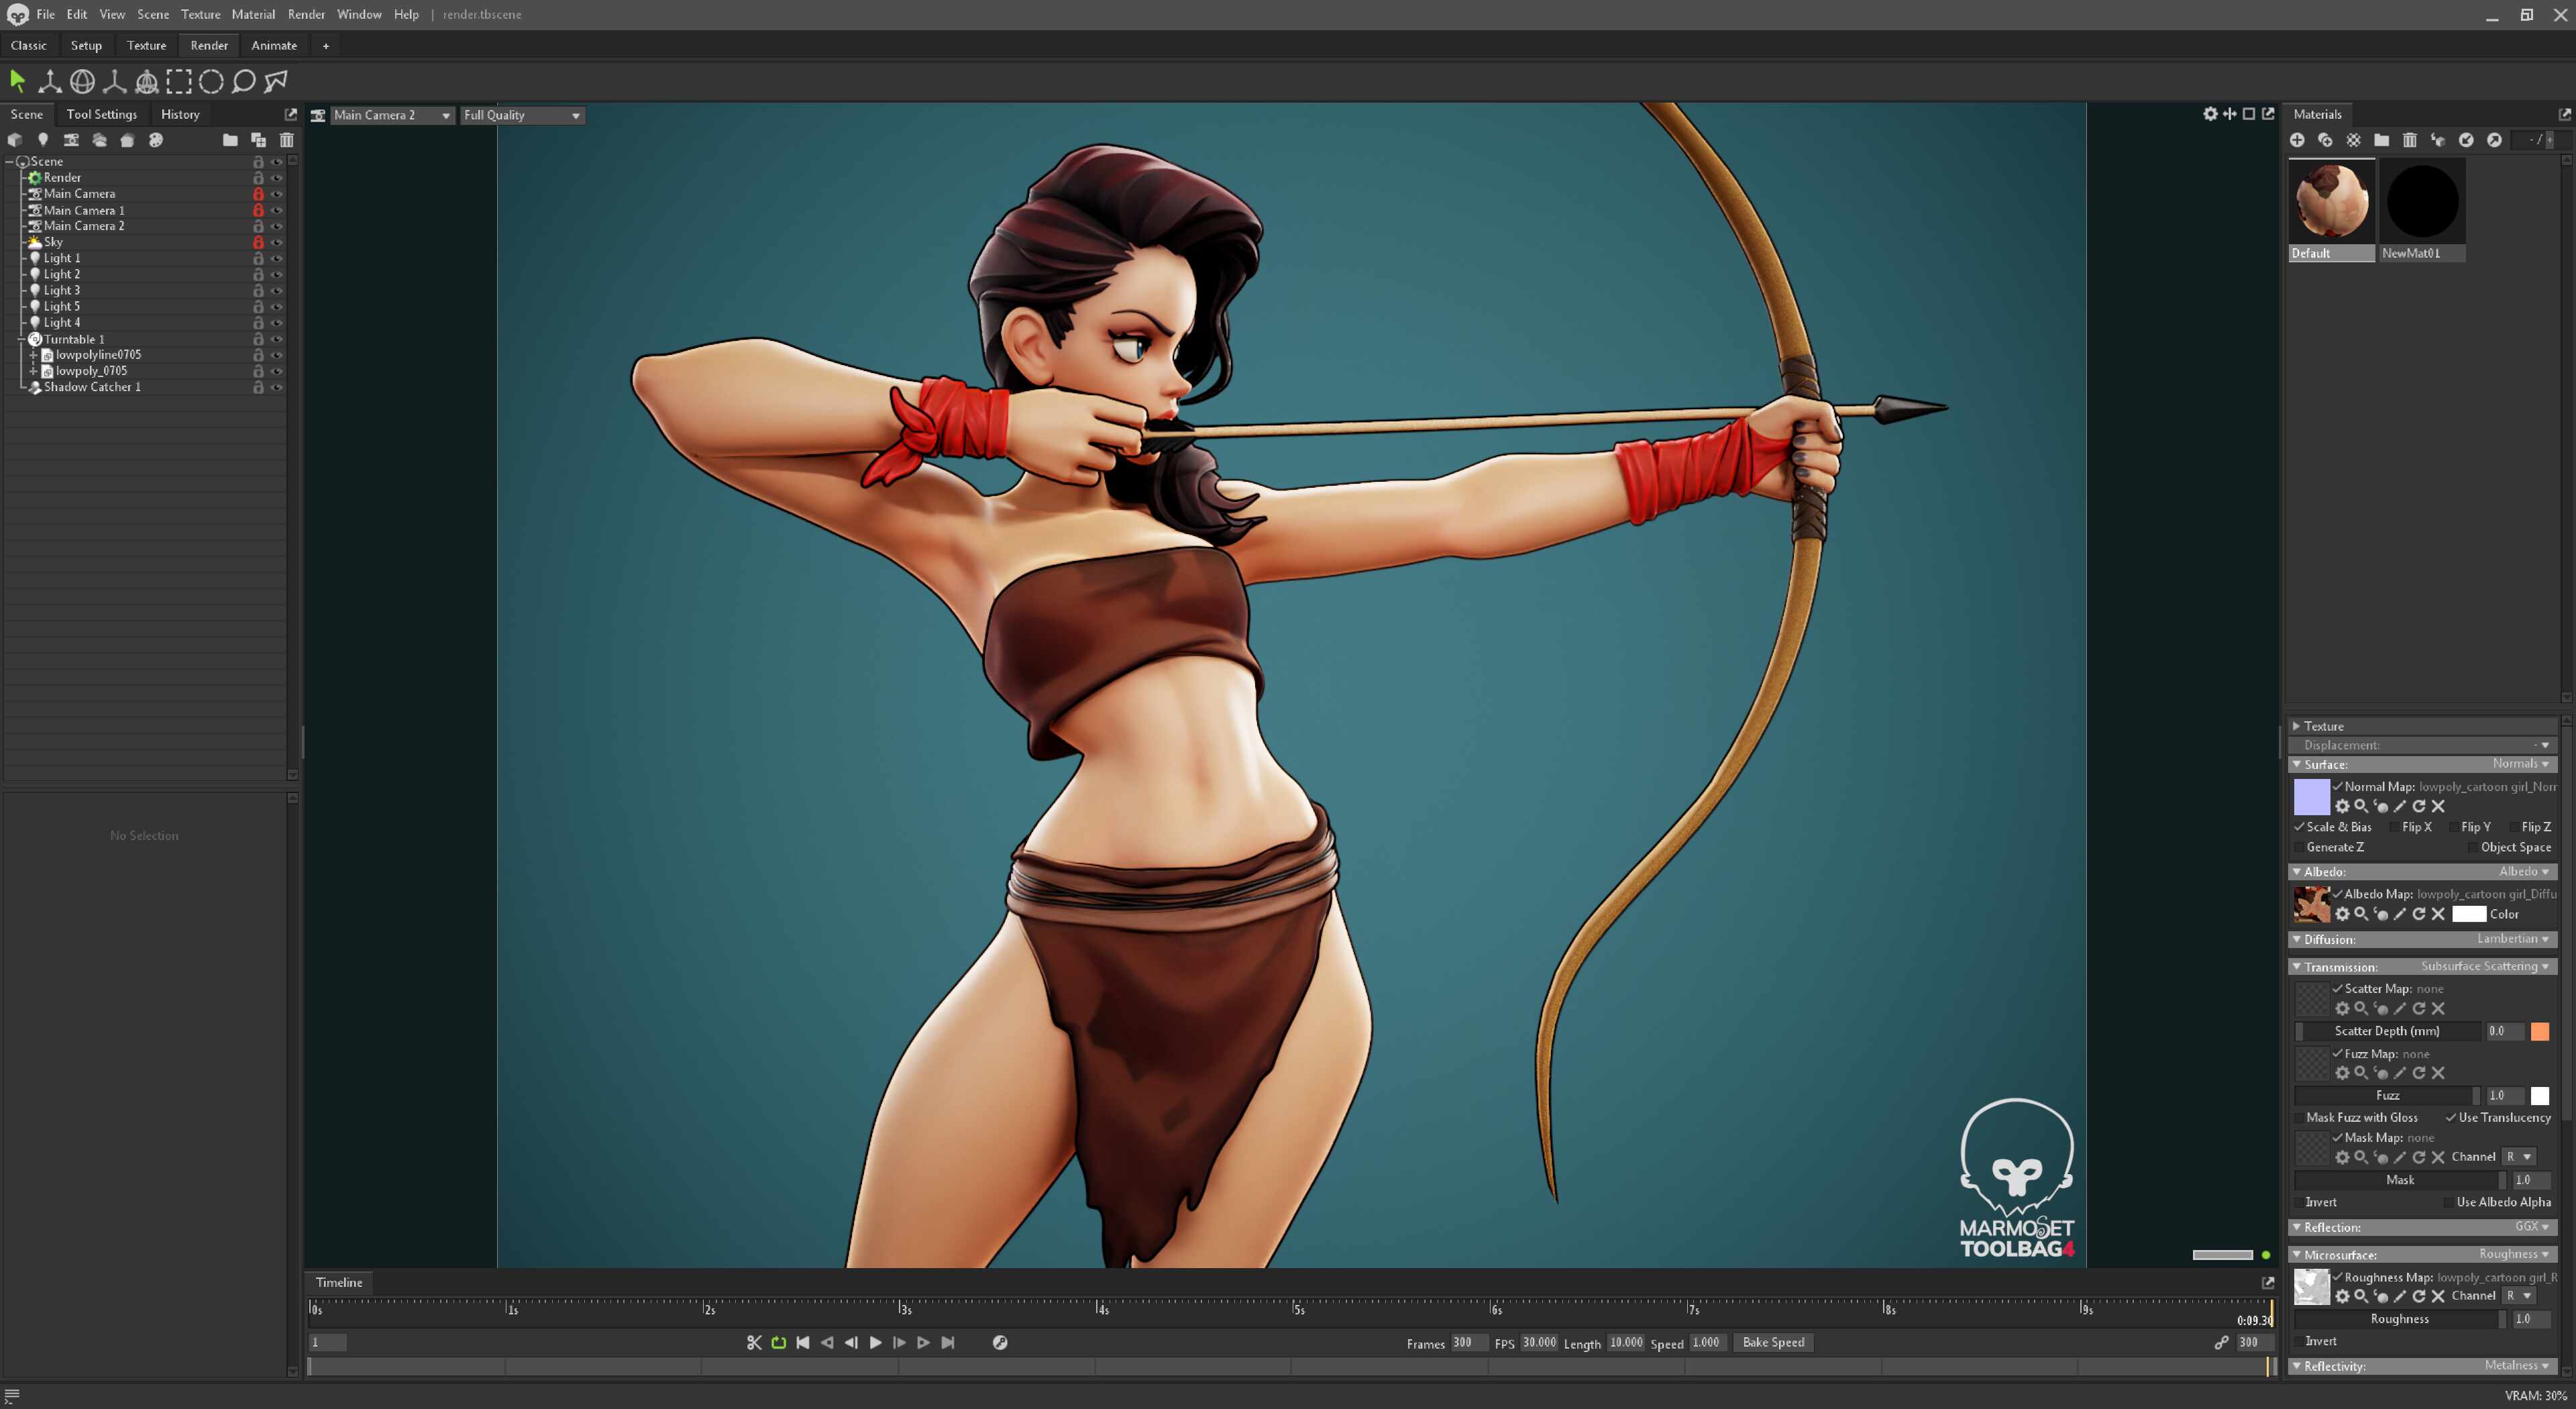Add a new mesh object to scene
Screen dimensions: 2576x1409
click(14, 140)
